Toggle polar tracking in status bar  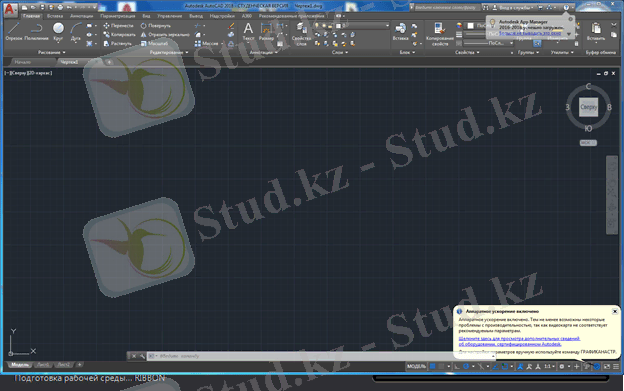coord(466,366)
